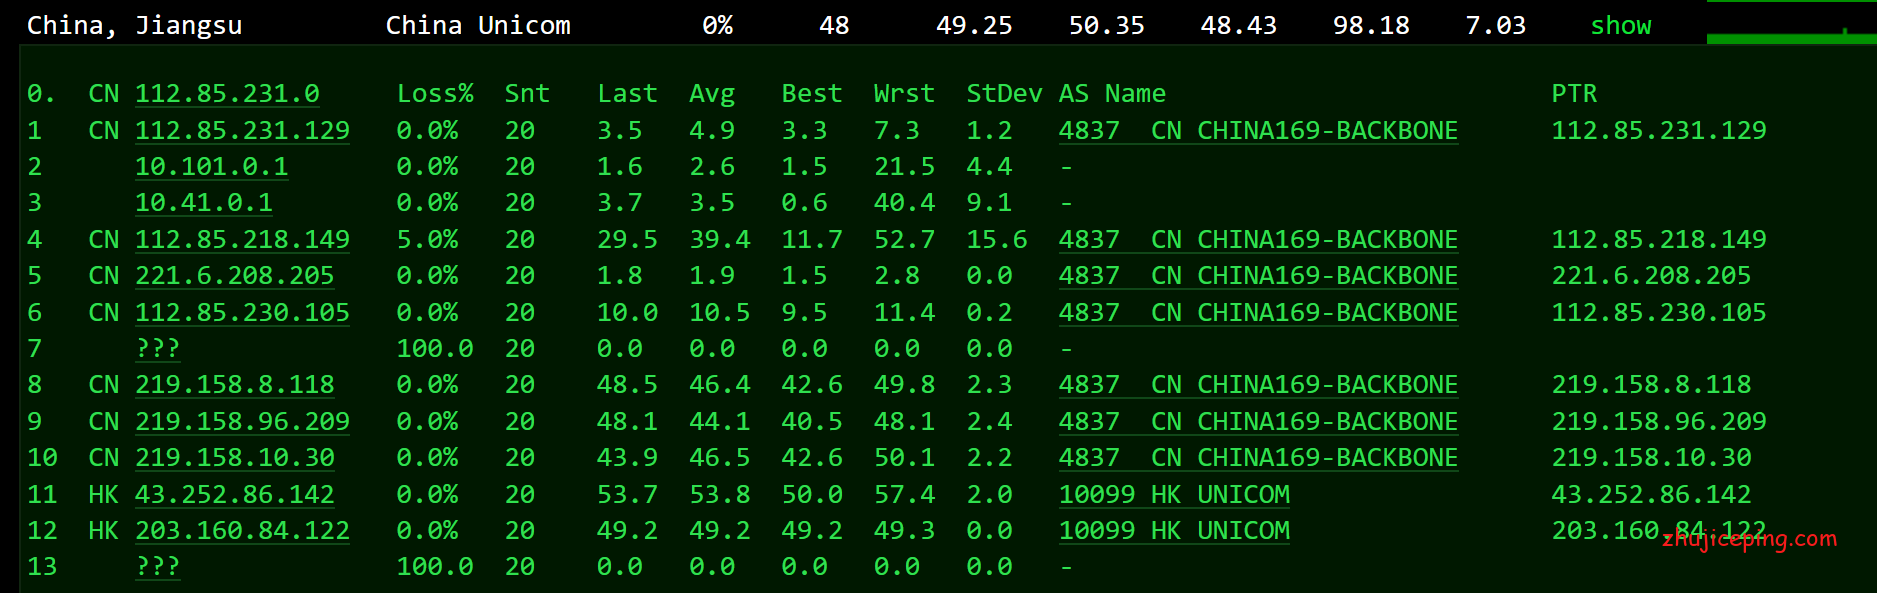Open hop 9 IP 219.158.96.209
The width and height of the screenshot is (1877, 593).
(242, 421)
